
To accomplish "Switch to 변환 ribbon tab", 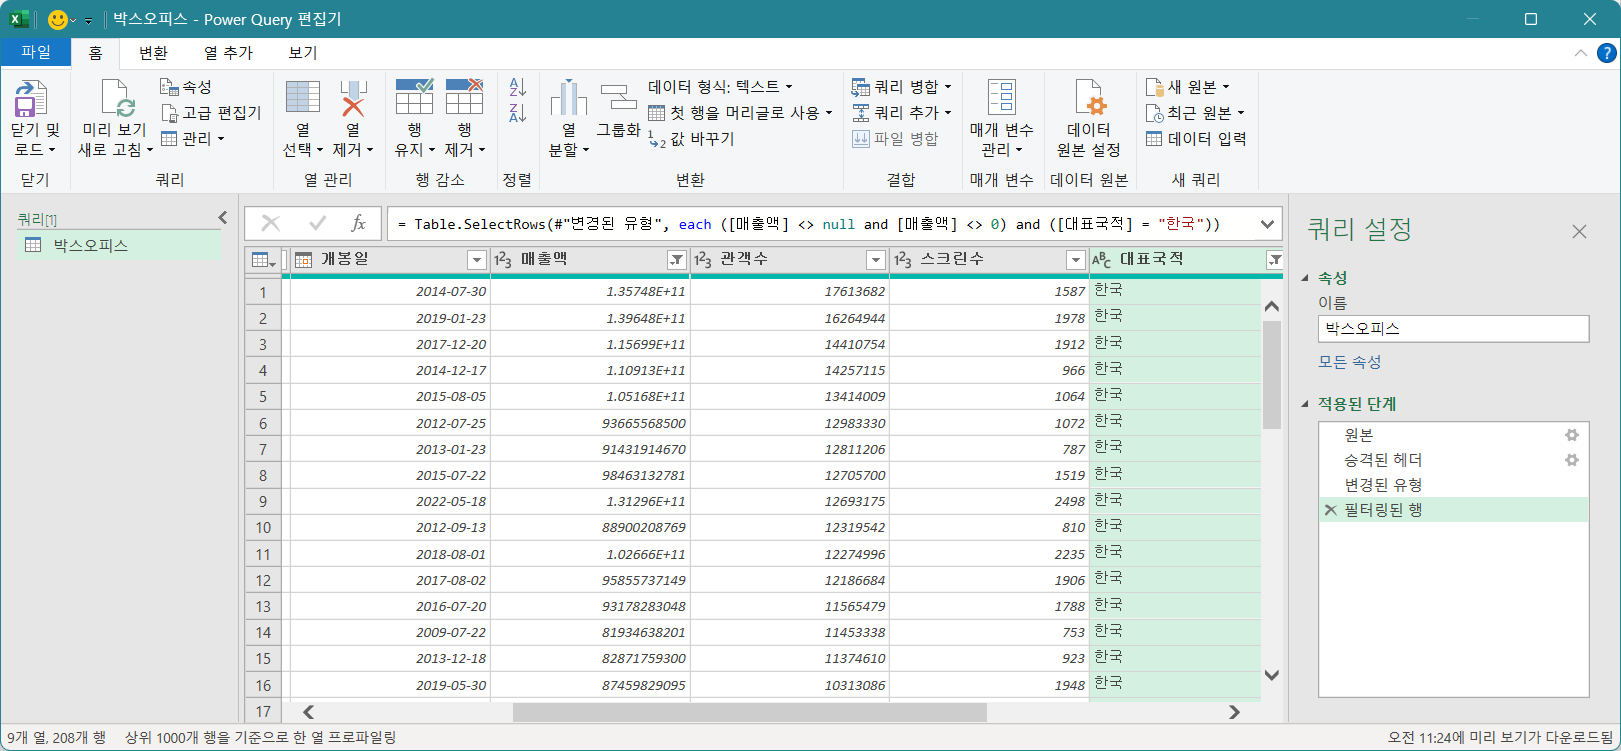I will coord(153,53).
